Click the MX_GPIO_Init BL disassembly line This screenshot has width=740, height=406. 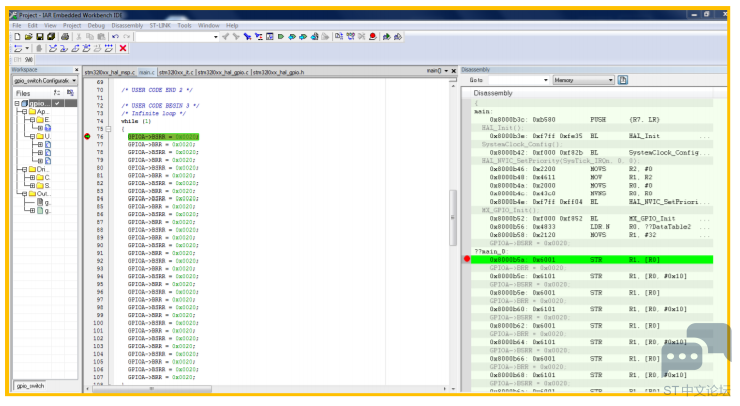pos(592,219)
